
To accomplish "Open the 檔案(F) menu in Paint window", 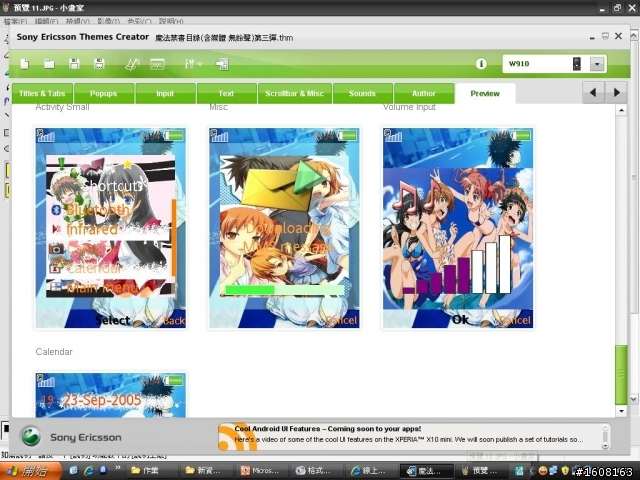I will tap(16, 21).
